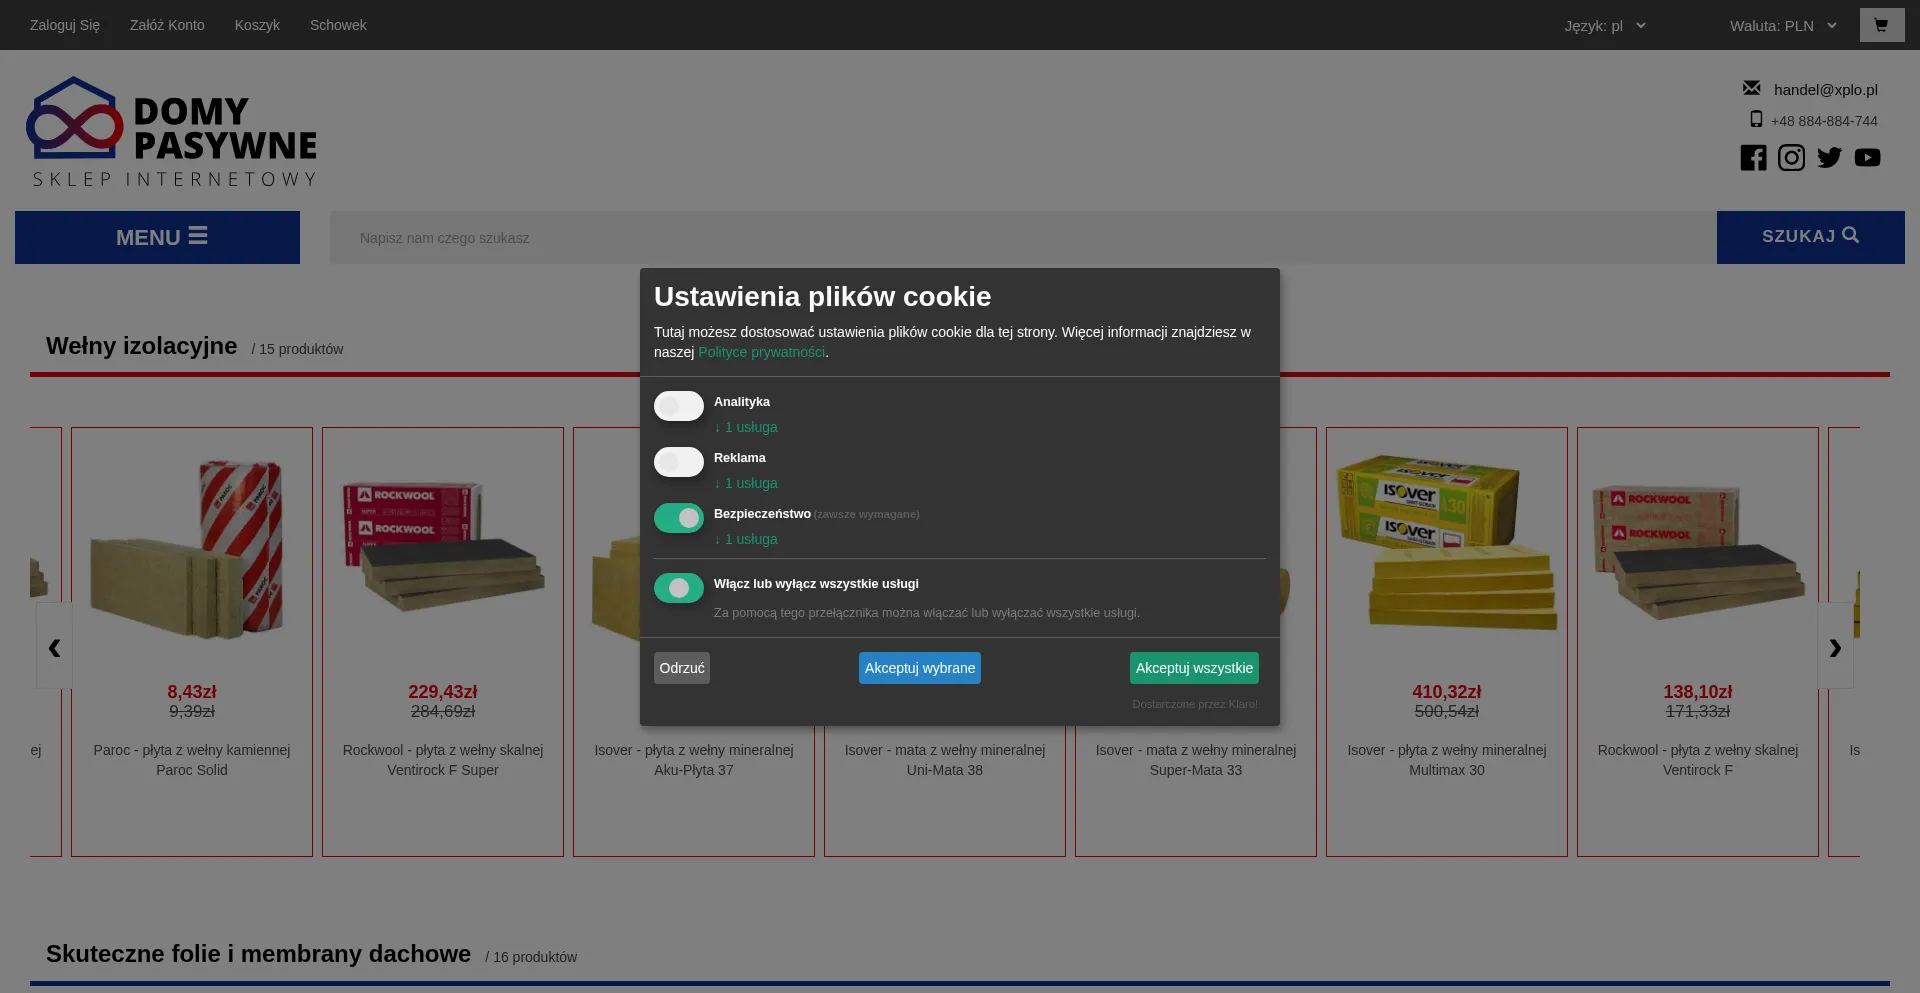Image resolution: width=1920 pixels, height=993 pixels.
Task: Click the '/ 16 produktów' count text
Action: coord(531,957)
